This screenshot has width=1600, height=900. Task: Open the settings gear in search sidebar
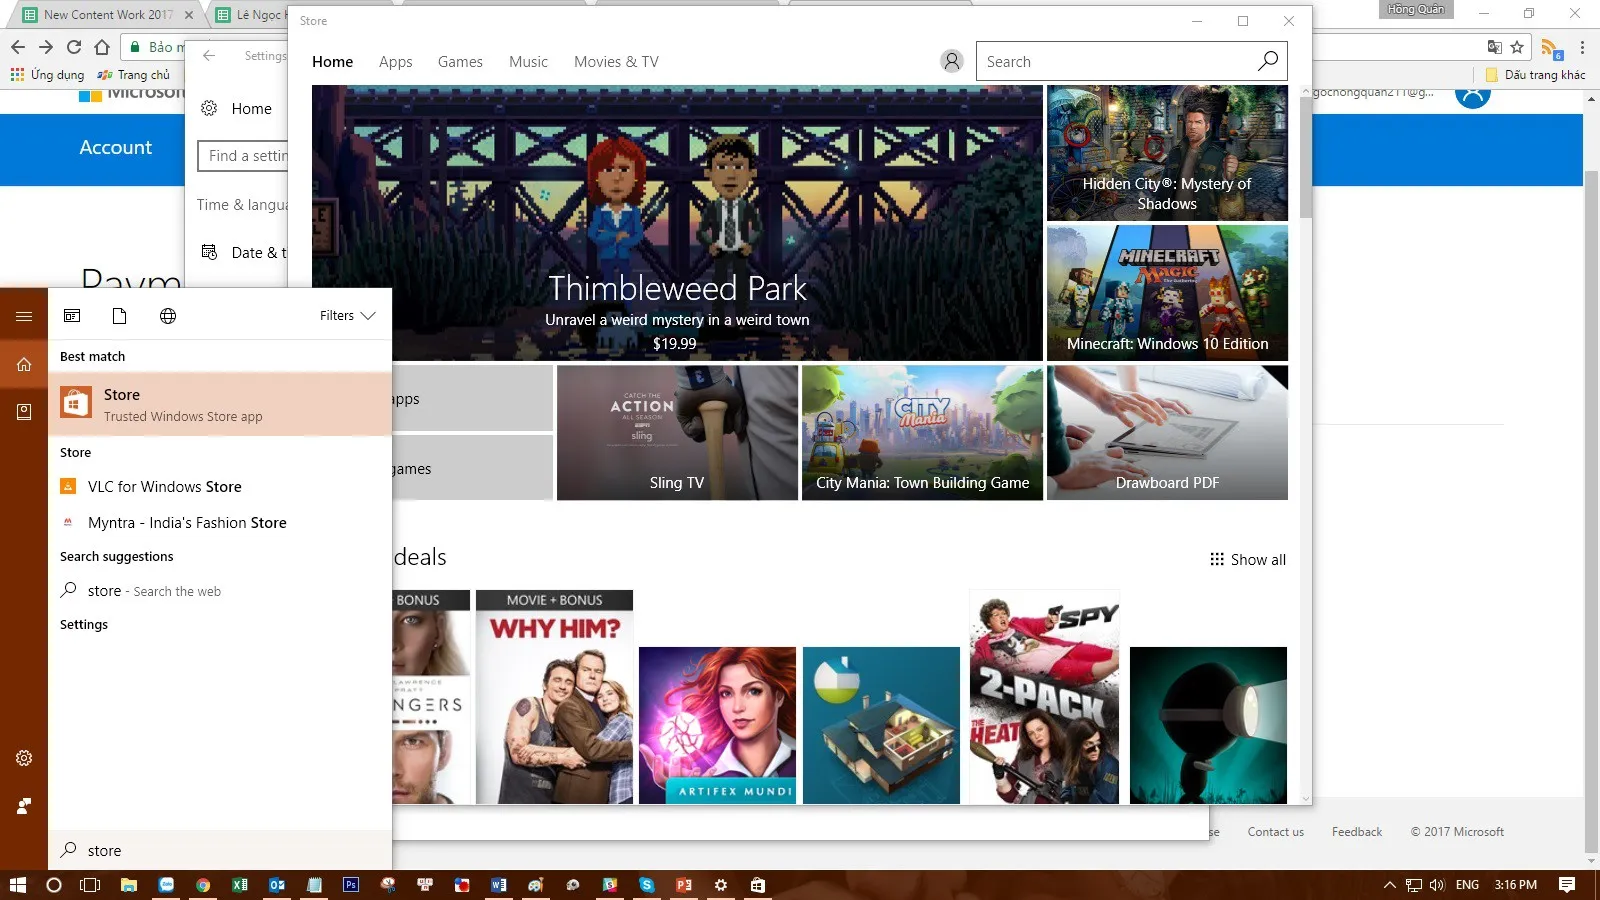[x=24, y=758]
